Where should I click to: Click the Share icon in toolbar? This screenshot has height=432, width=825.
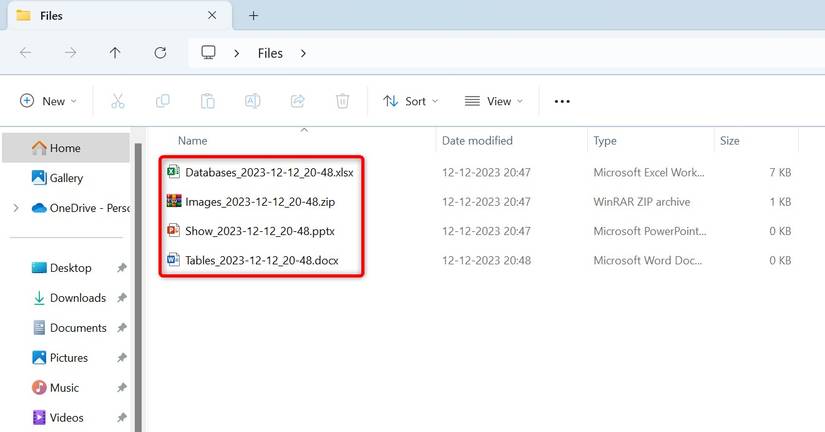click(x=298, y=101)
